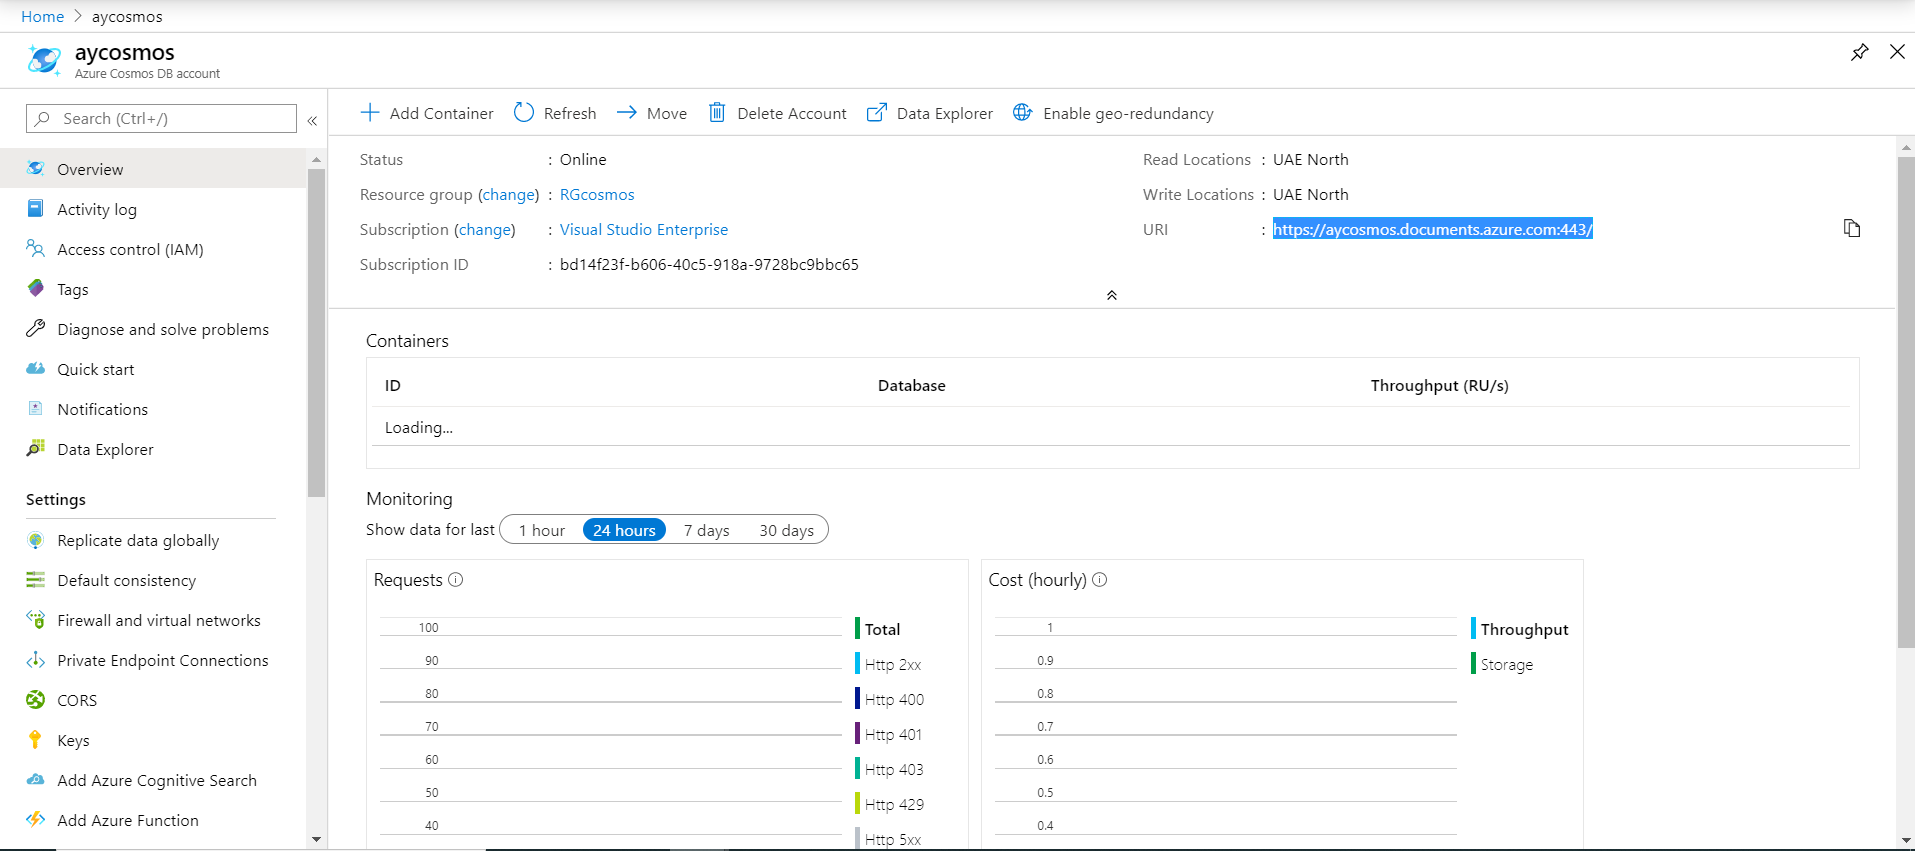Open the Activity log menu item
This screenshot has height=851, width=1915.
tap(97, 209)
